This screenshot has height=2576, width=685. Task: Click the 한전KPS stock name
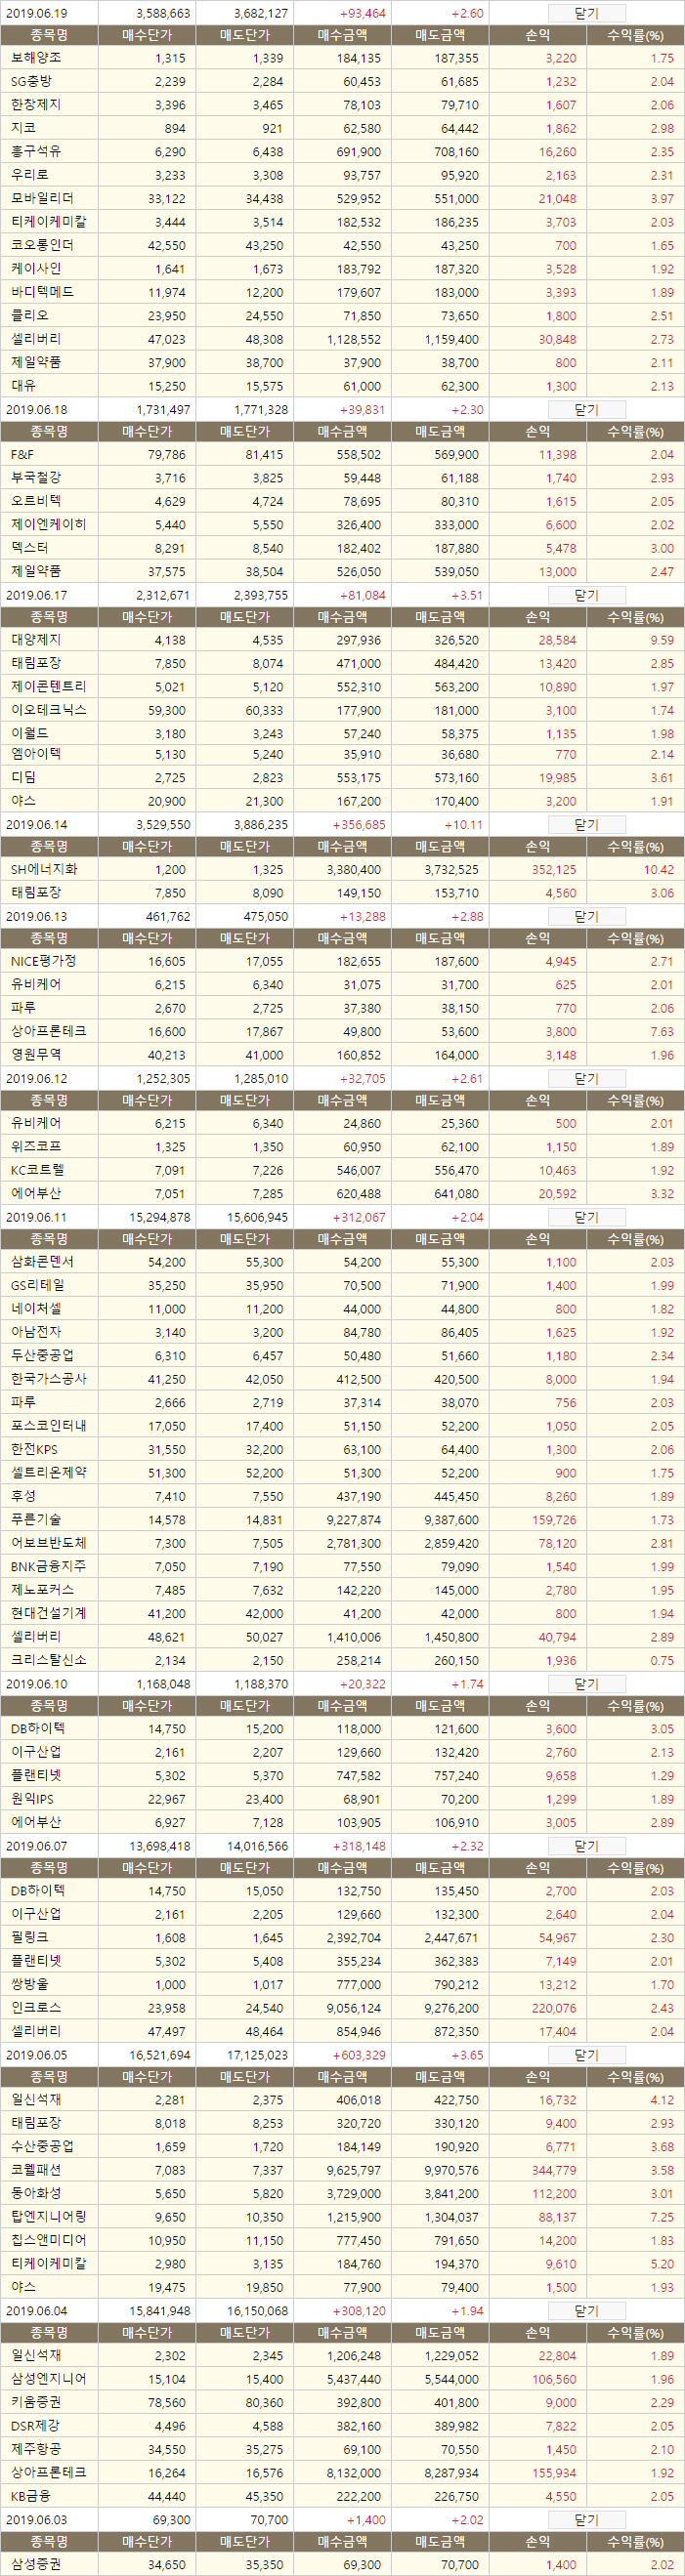[34, 1449]
